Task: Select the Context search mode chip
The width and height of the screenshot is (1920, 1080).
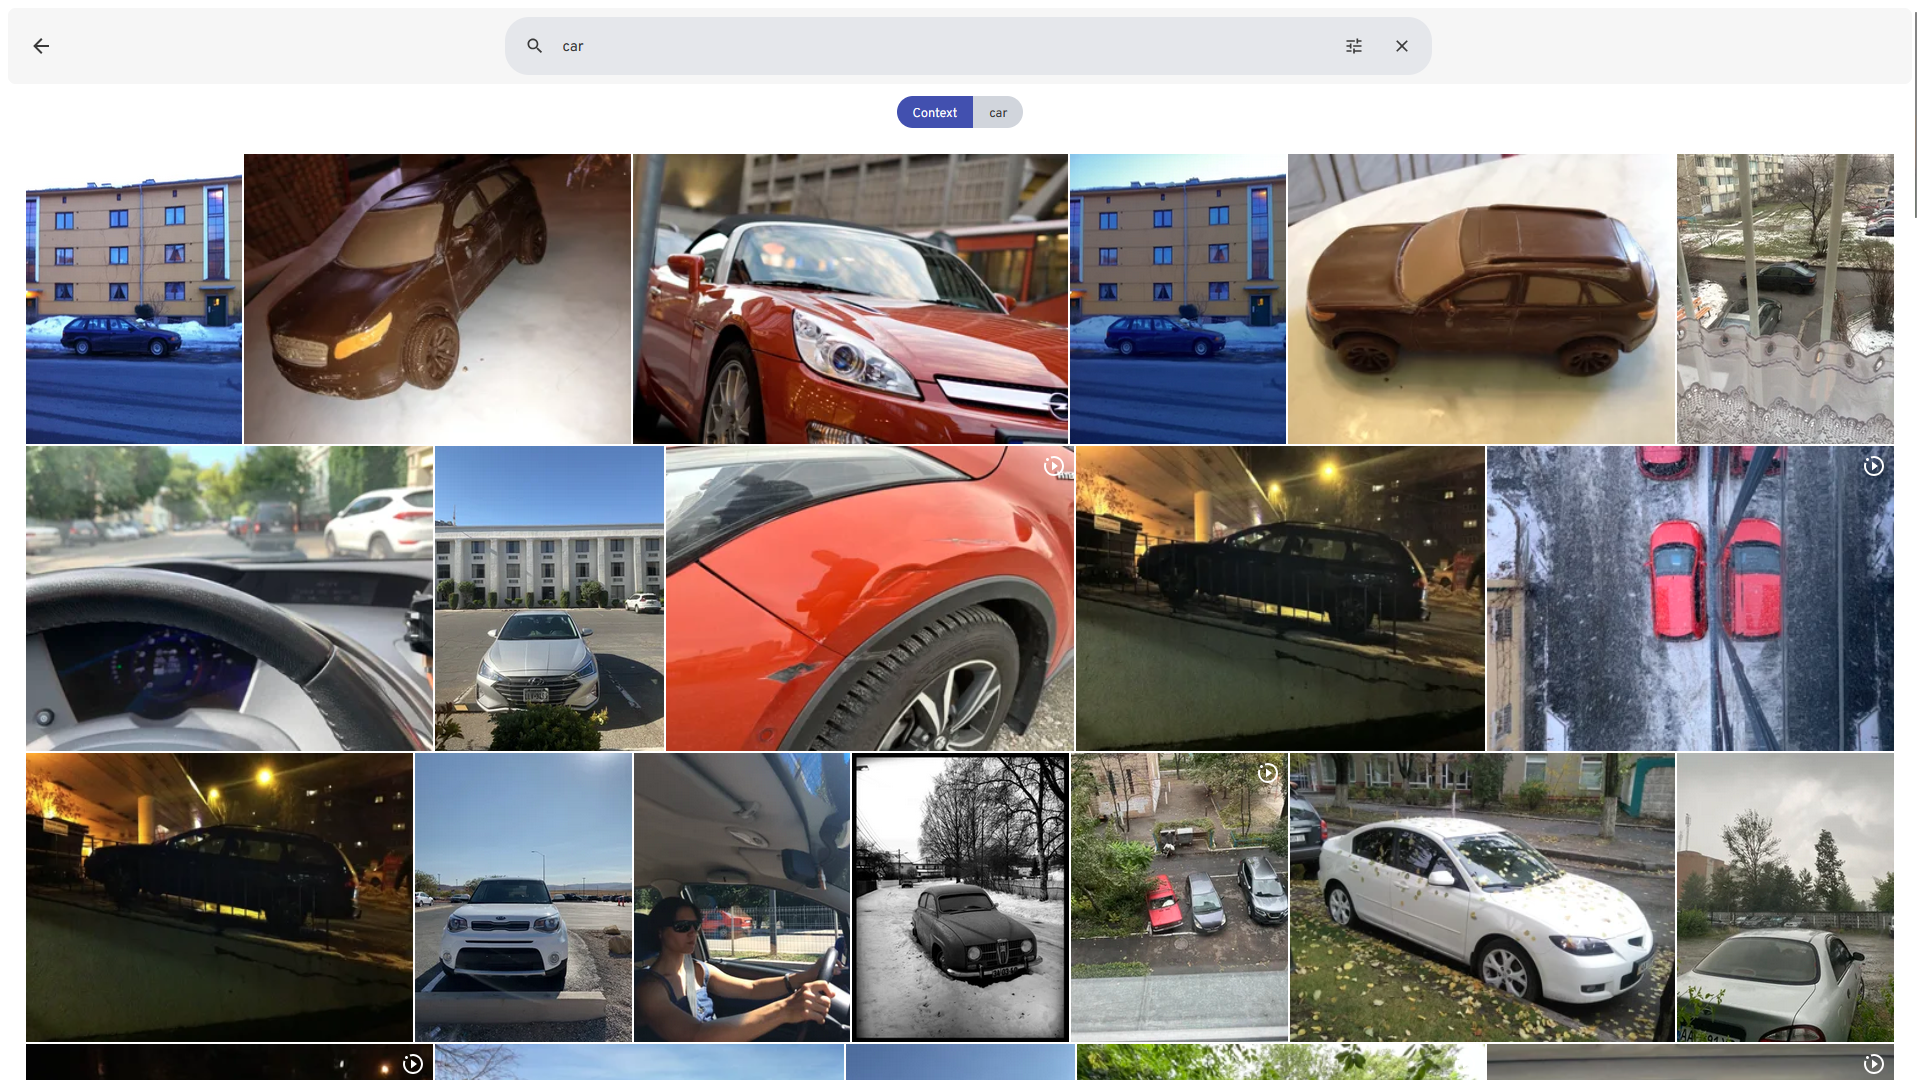Action: pos(934,112)
